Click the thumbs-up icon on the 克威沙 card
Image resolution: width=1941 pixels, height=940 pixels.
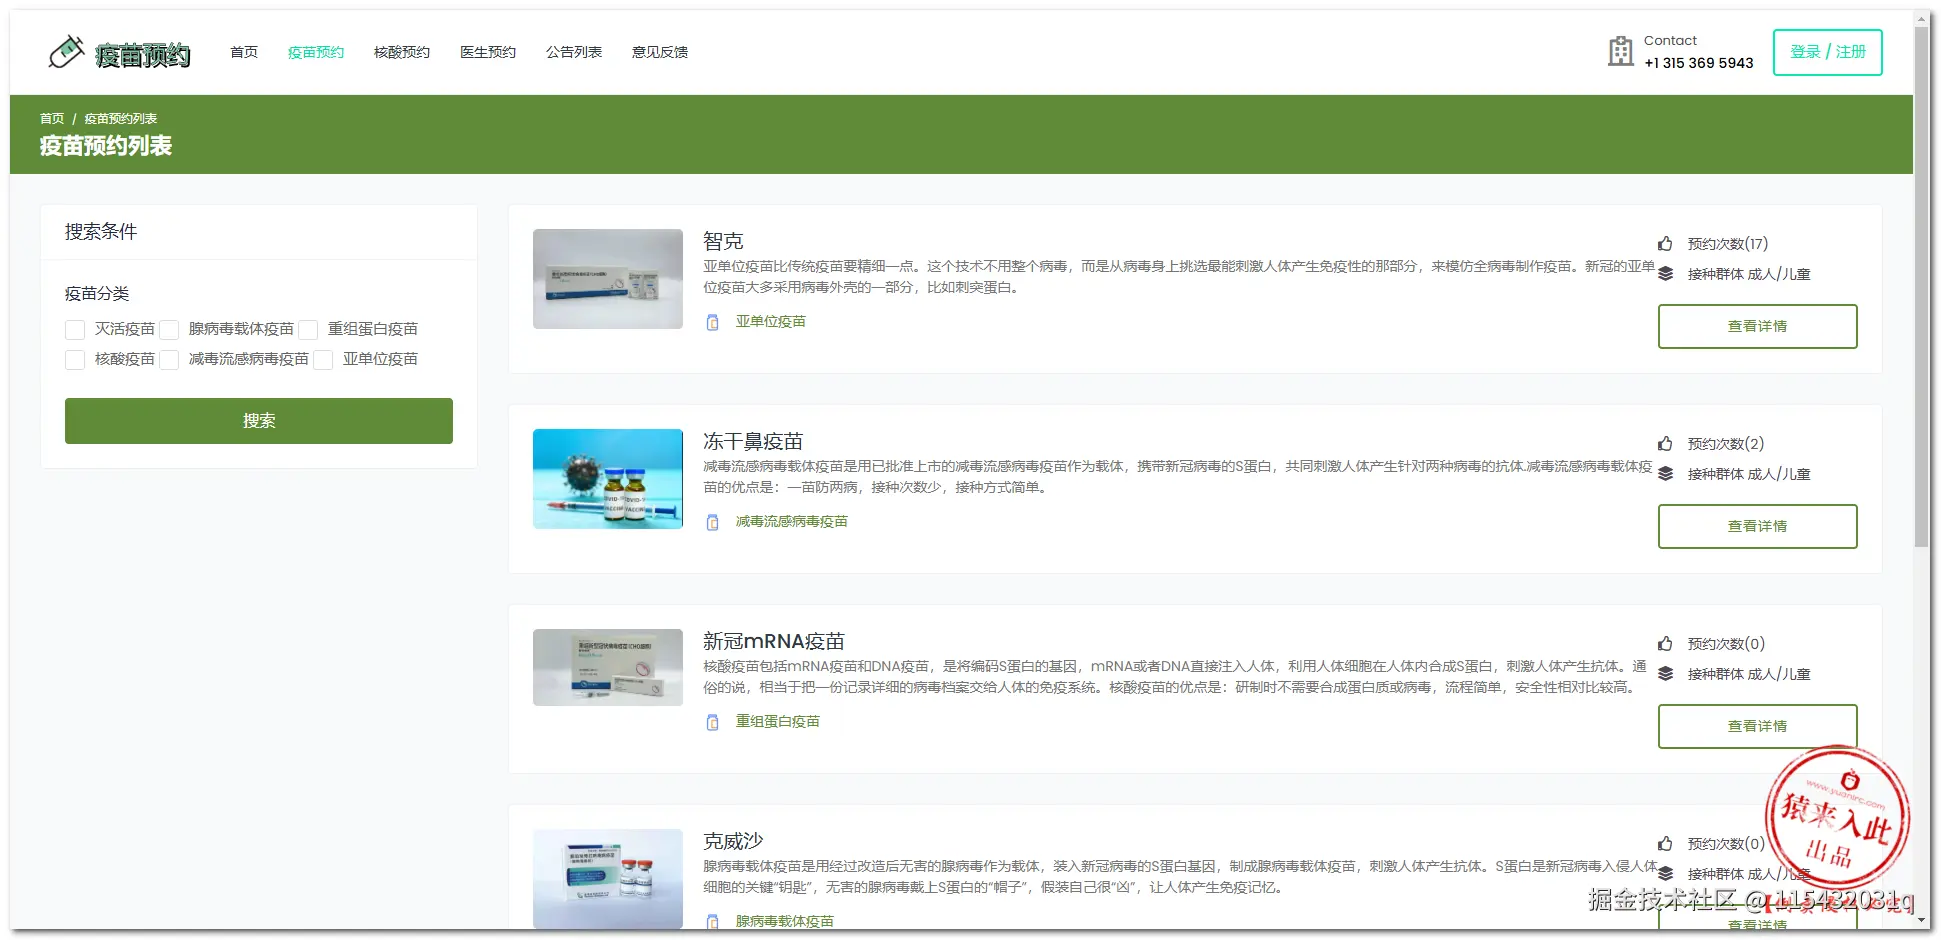[x=1665, y=844]
